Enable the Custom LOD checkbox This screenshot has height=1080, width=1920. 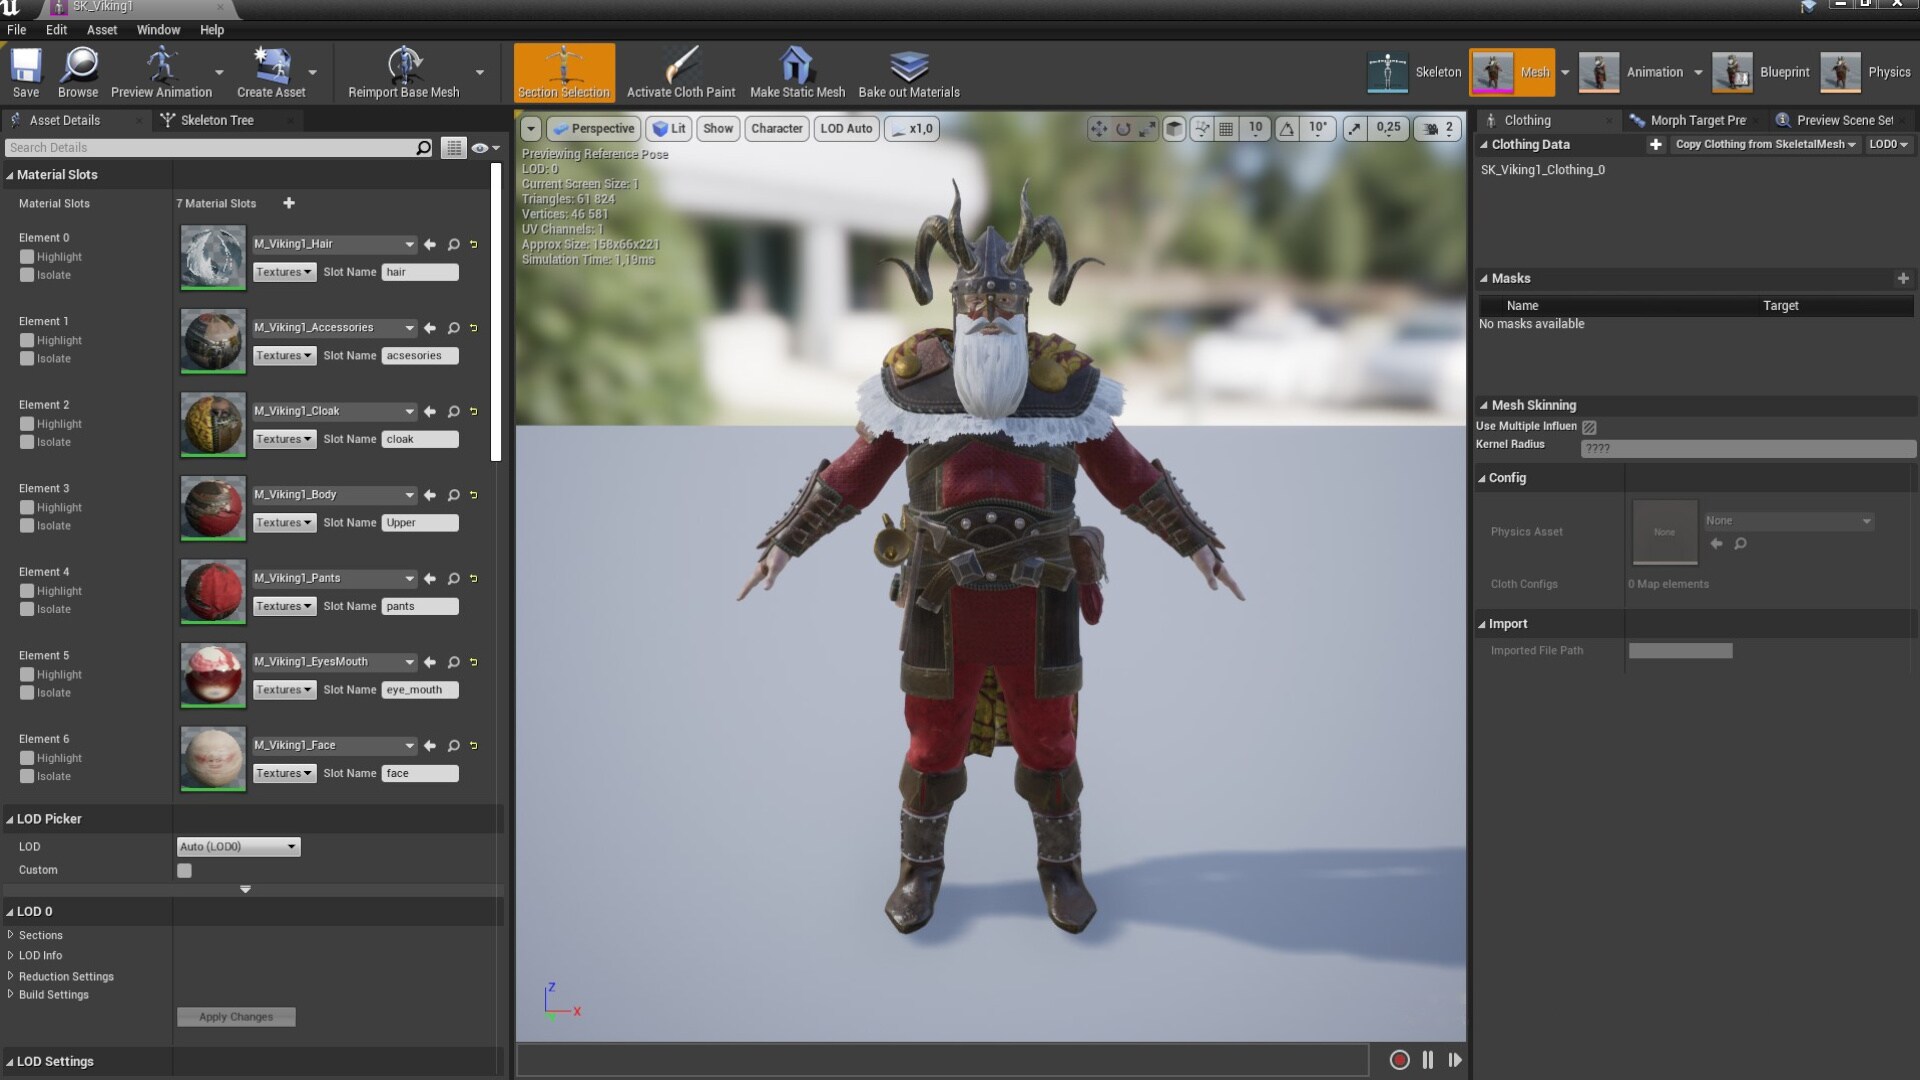coord(184,870)
